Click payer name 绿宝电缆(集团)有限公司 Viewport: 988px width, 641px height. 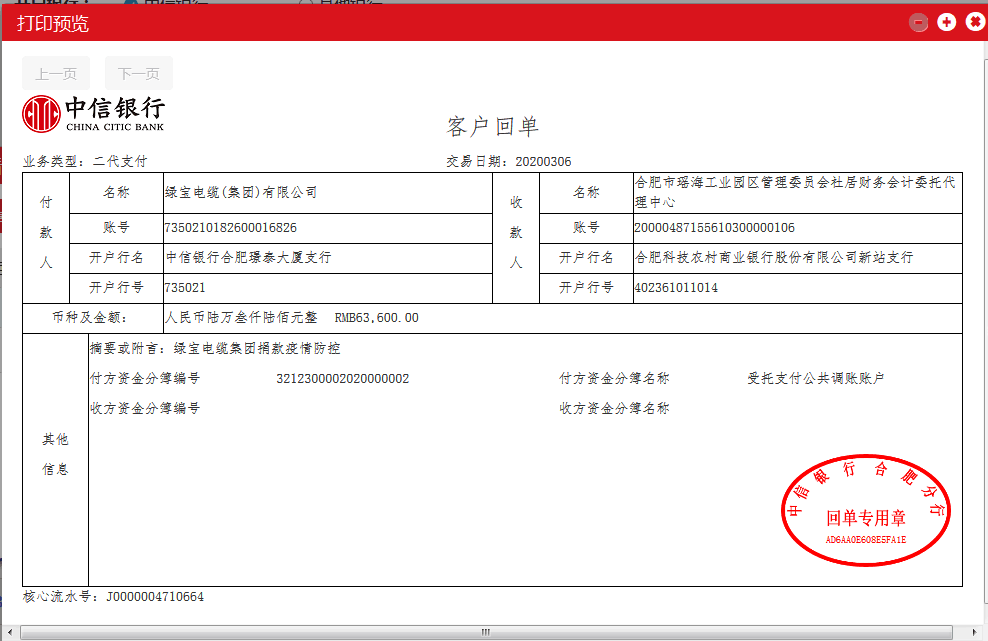pos(241,193)
